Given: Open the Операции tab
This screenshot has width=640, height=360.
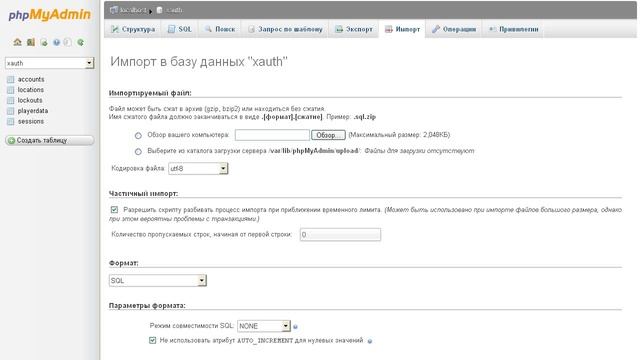Looking at the screenshot, I should tap(454, 29).
